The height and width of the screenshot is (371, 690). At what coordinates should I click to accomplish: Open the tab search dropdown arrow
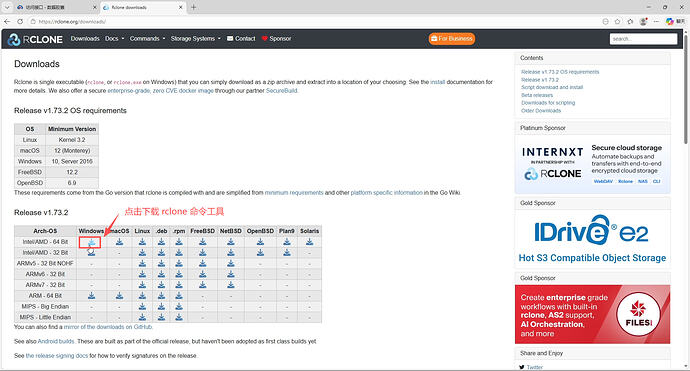pyautogui.click(x=7, y=7)
